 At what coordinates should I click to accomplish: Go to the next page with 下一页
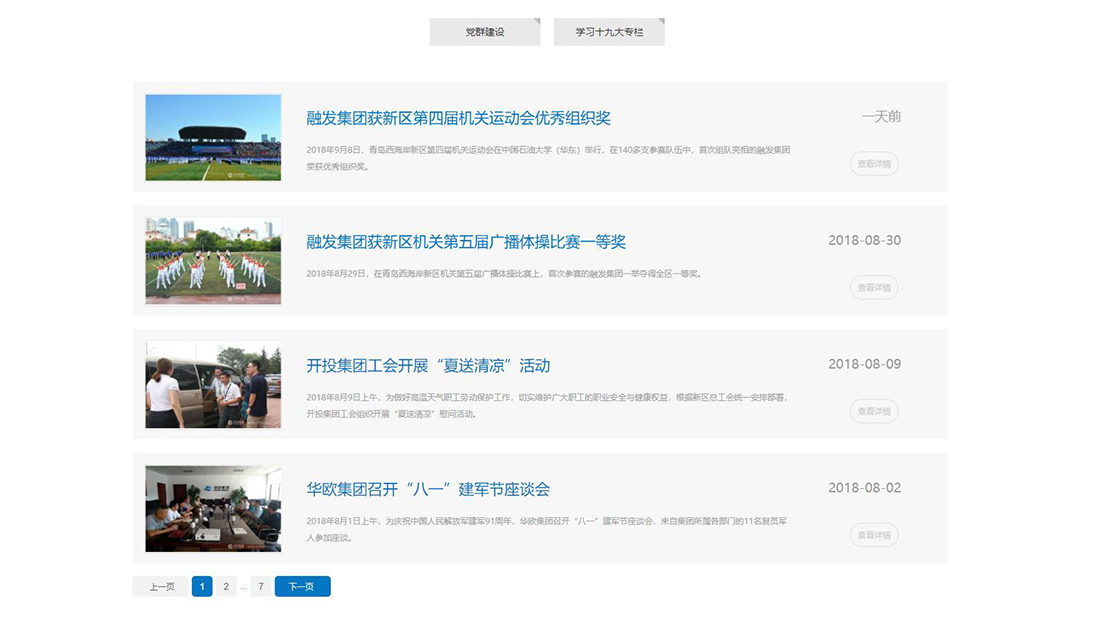click(x=301, y=586)
